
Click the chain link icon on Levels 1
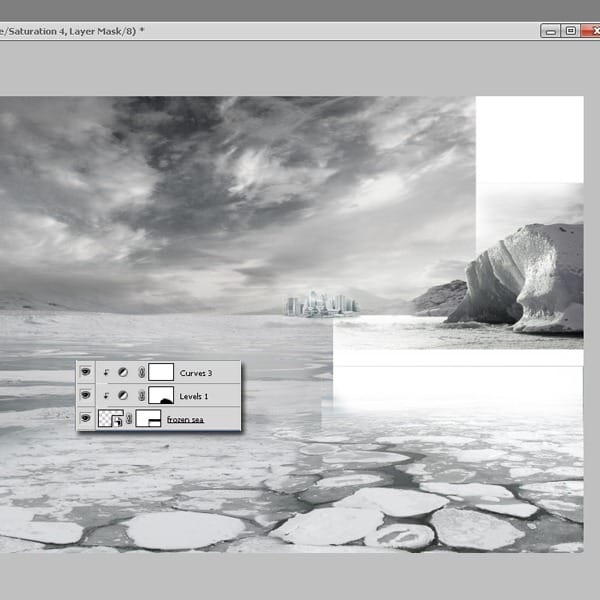coord(140,396)
